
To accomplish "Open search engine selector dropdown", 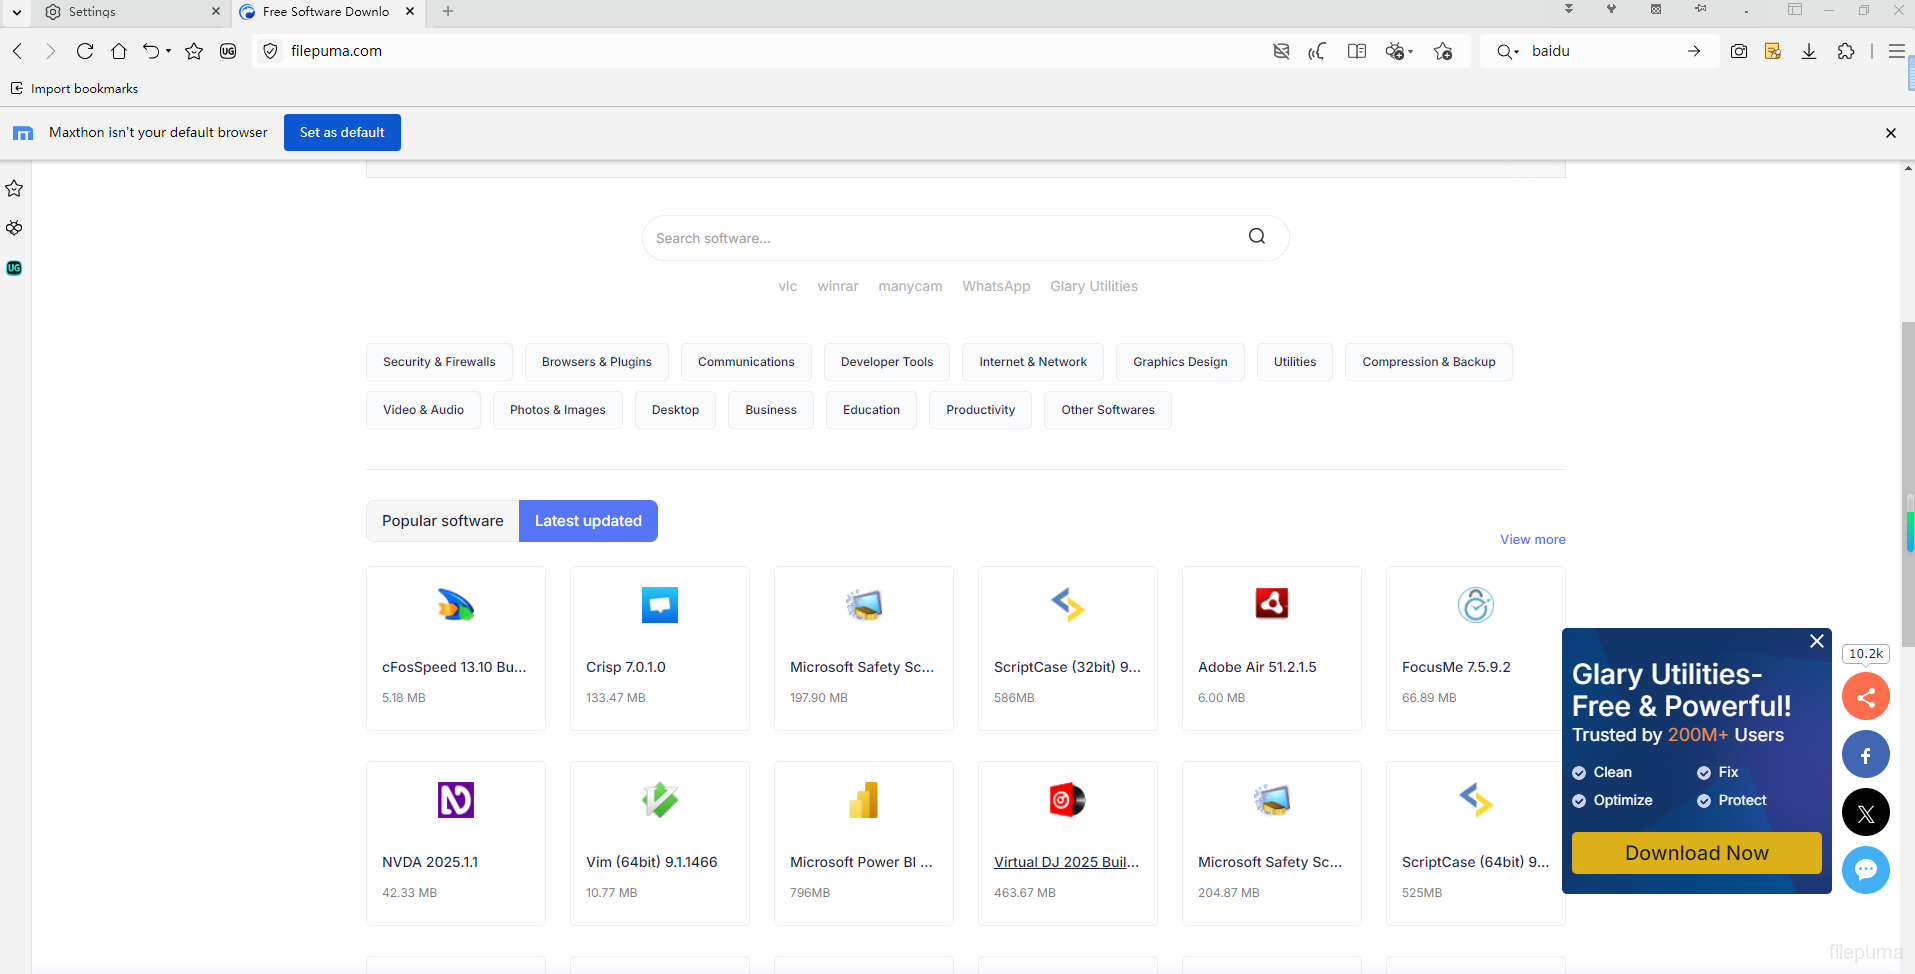I will click(1508, 51).
